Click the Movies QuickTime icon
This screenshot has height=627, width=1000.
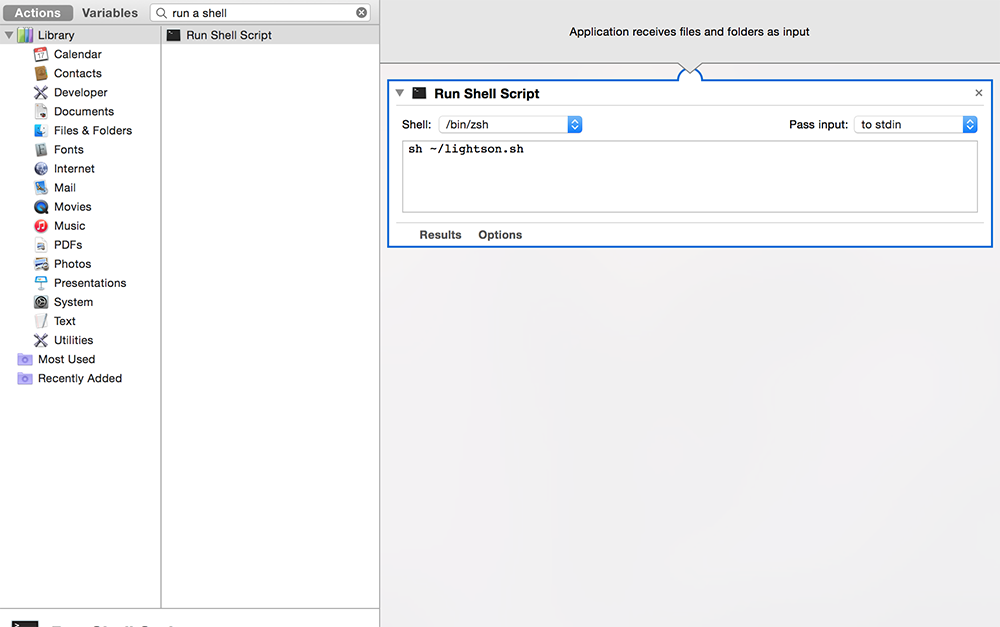coord(41,207)
